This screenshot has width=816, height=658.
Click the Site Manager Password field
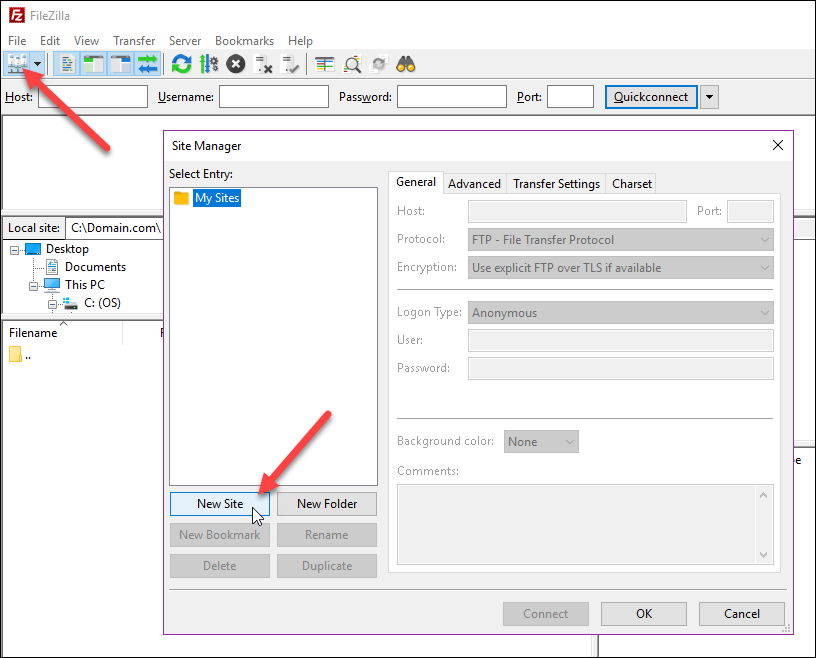(x=620, y=369)
